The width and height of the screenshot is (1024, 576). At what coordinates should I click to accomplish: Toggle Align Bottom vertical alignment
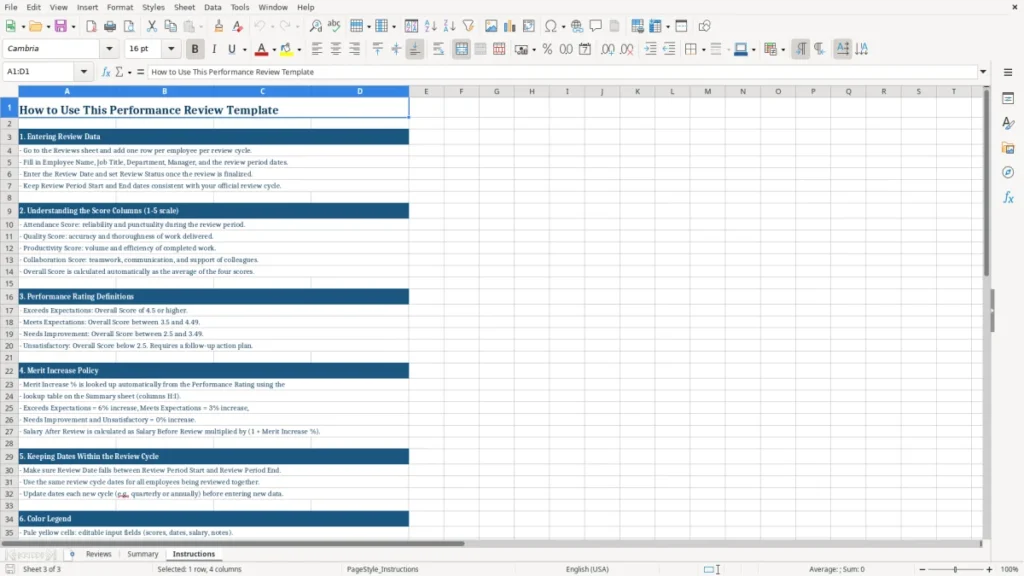coord(415,49)
